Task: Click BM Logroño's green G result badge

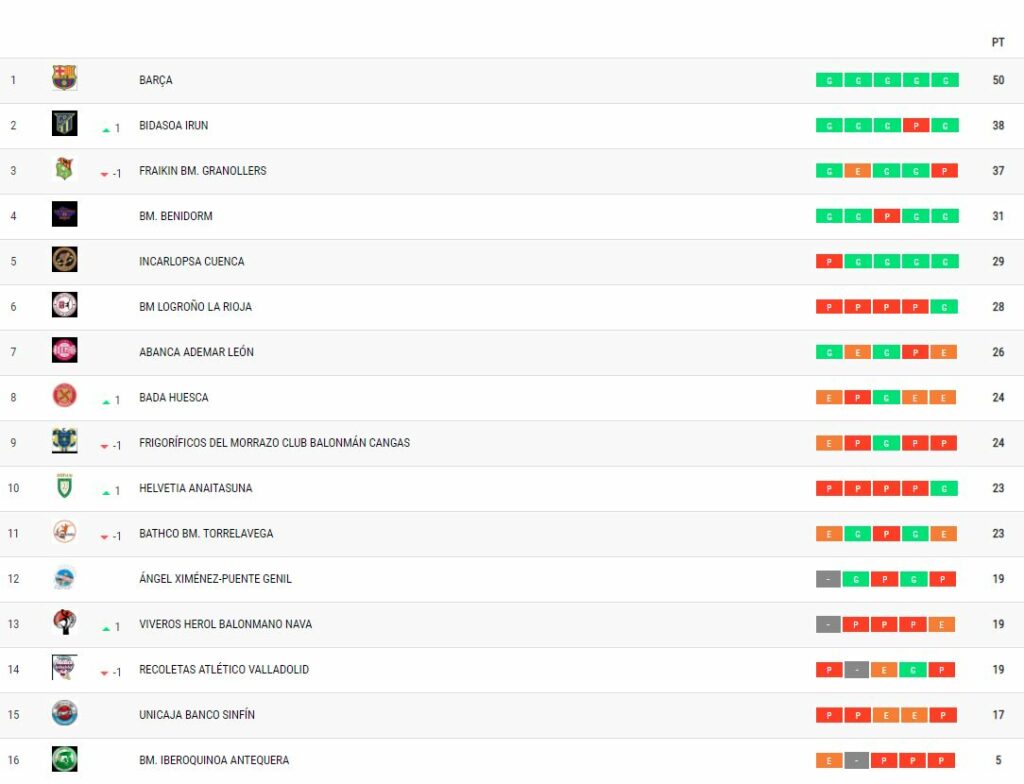Action: pos(944,307)
